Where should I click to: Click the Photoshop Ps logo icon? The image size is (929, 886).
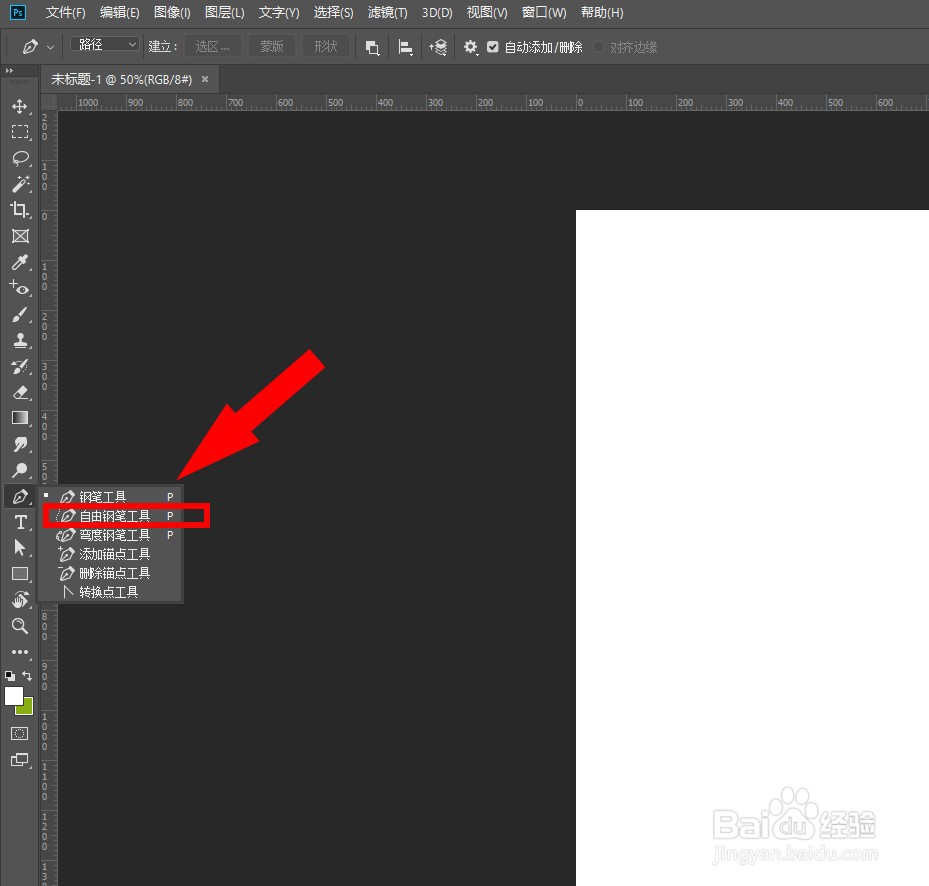point(18,12)
